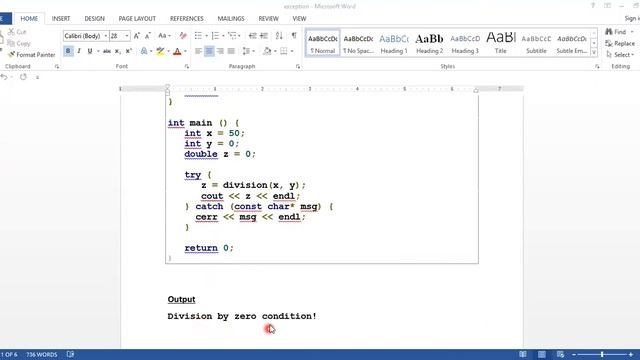Open Read Mode view in status bar
Viewport: 640px width, 360px height.
click(x=523, y=354)
